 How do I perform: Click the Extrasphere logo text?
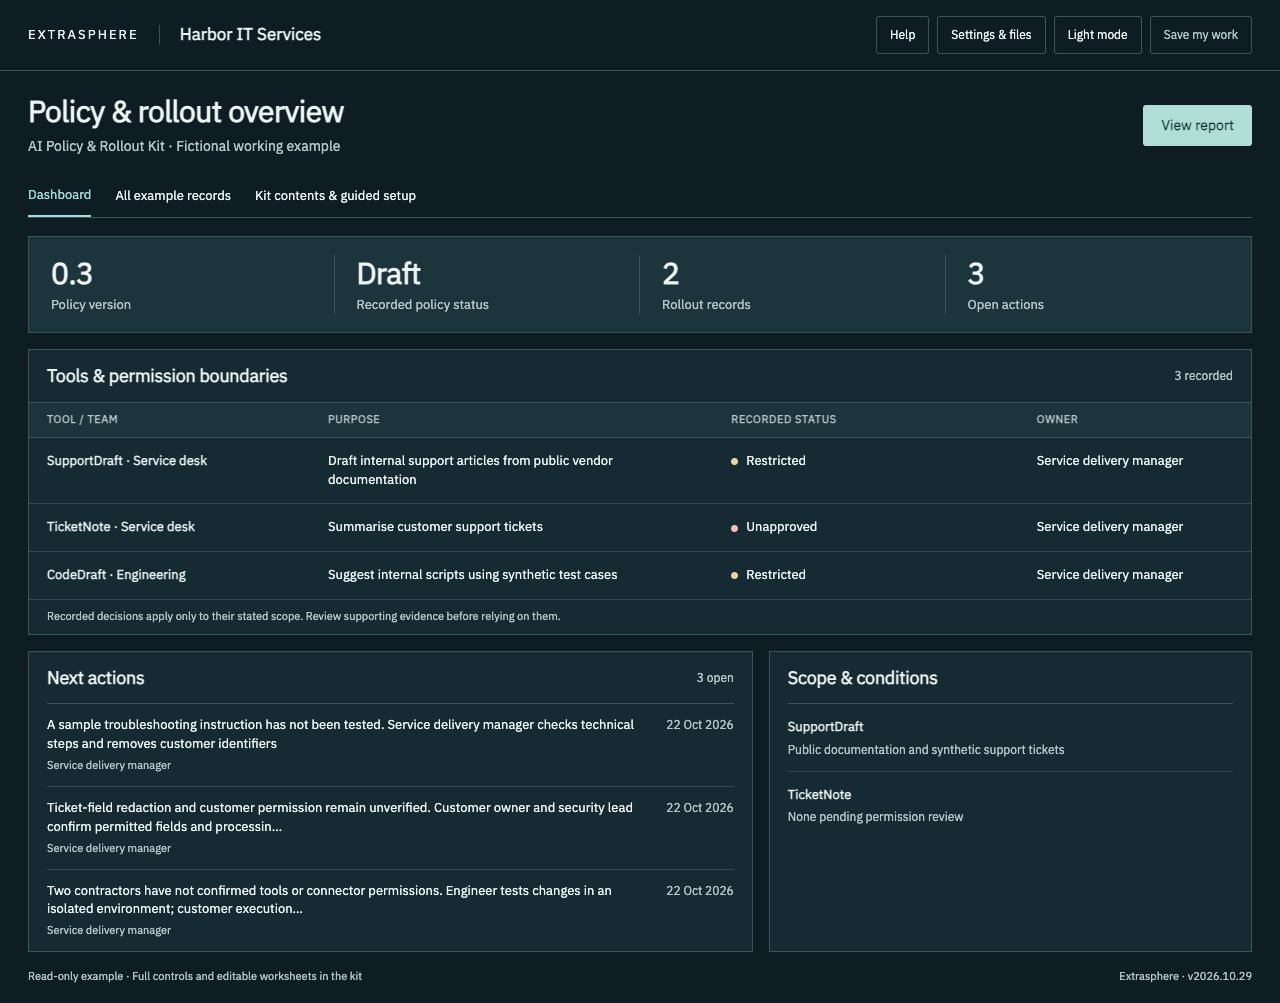[83, 35]
